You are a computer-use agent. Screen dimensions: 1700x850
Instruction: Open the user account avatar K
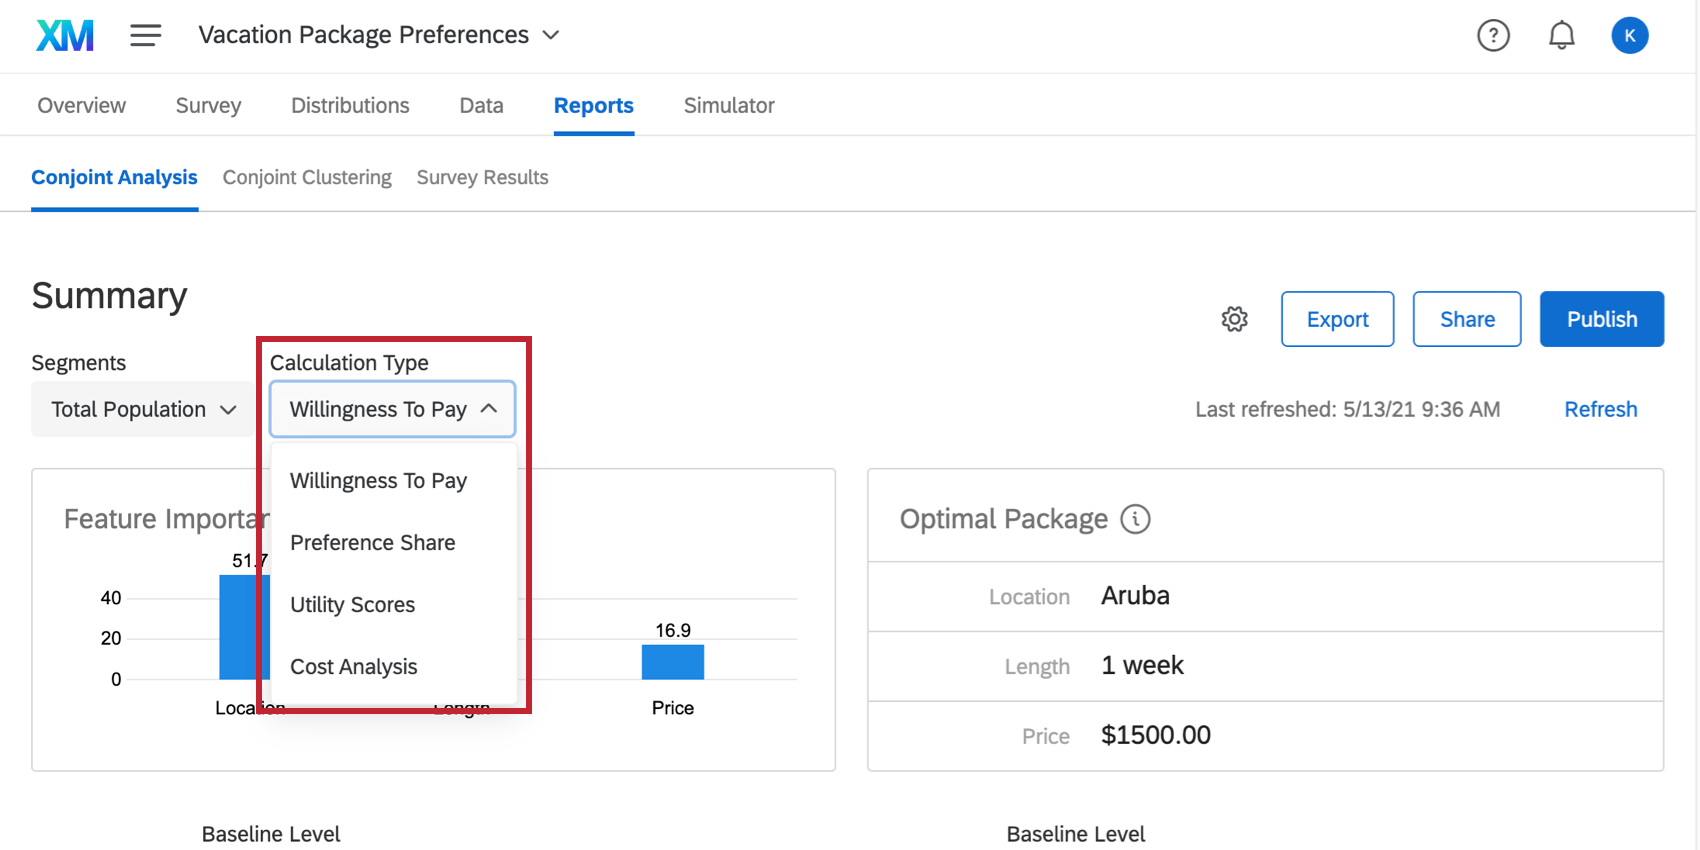tap(1629, 36)
